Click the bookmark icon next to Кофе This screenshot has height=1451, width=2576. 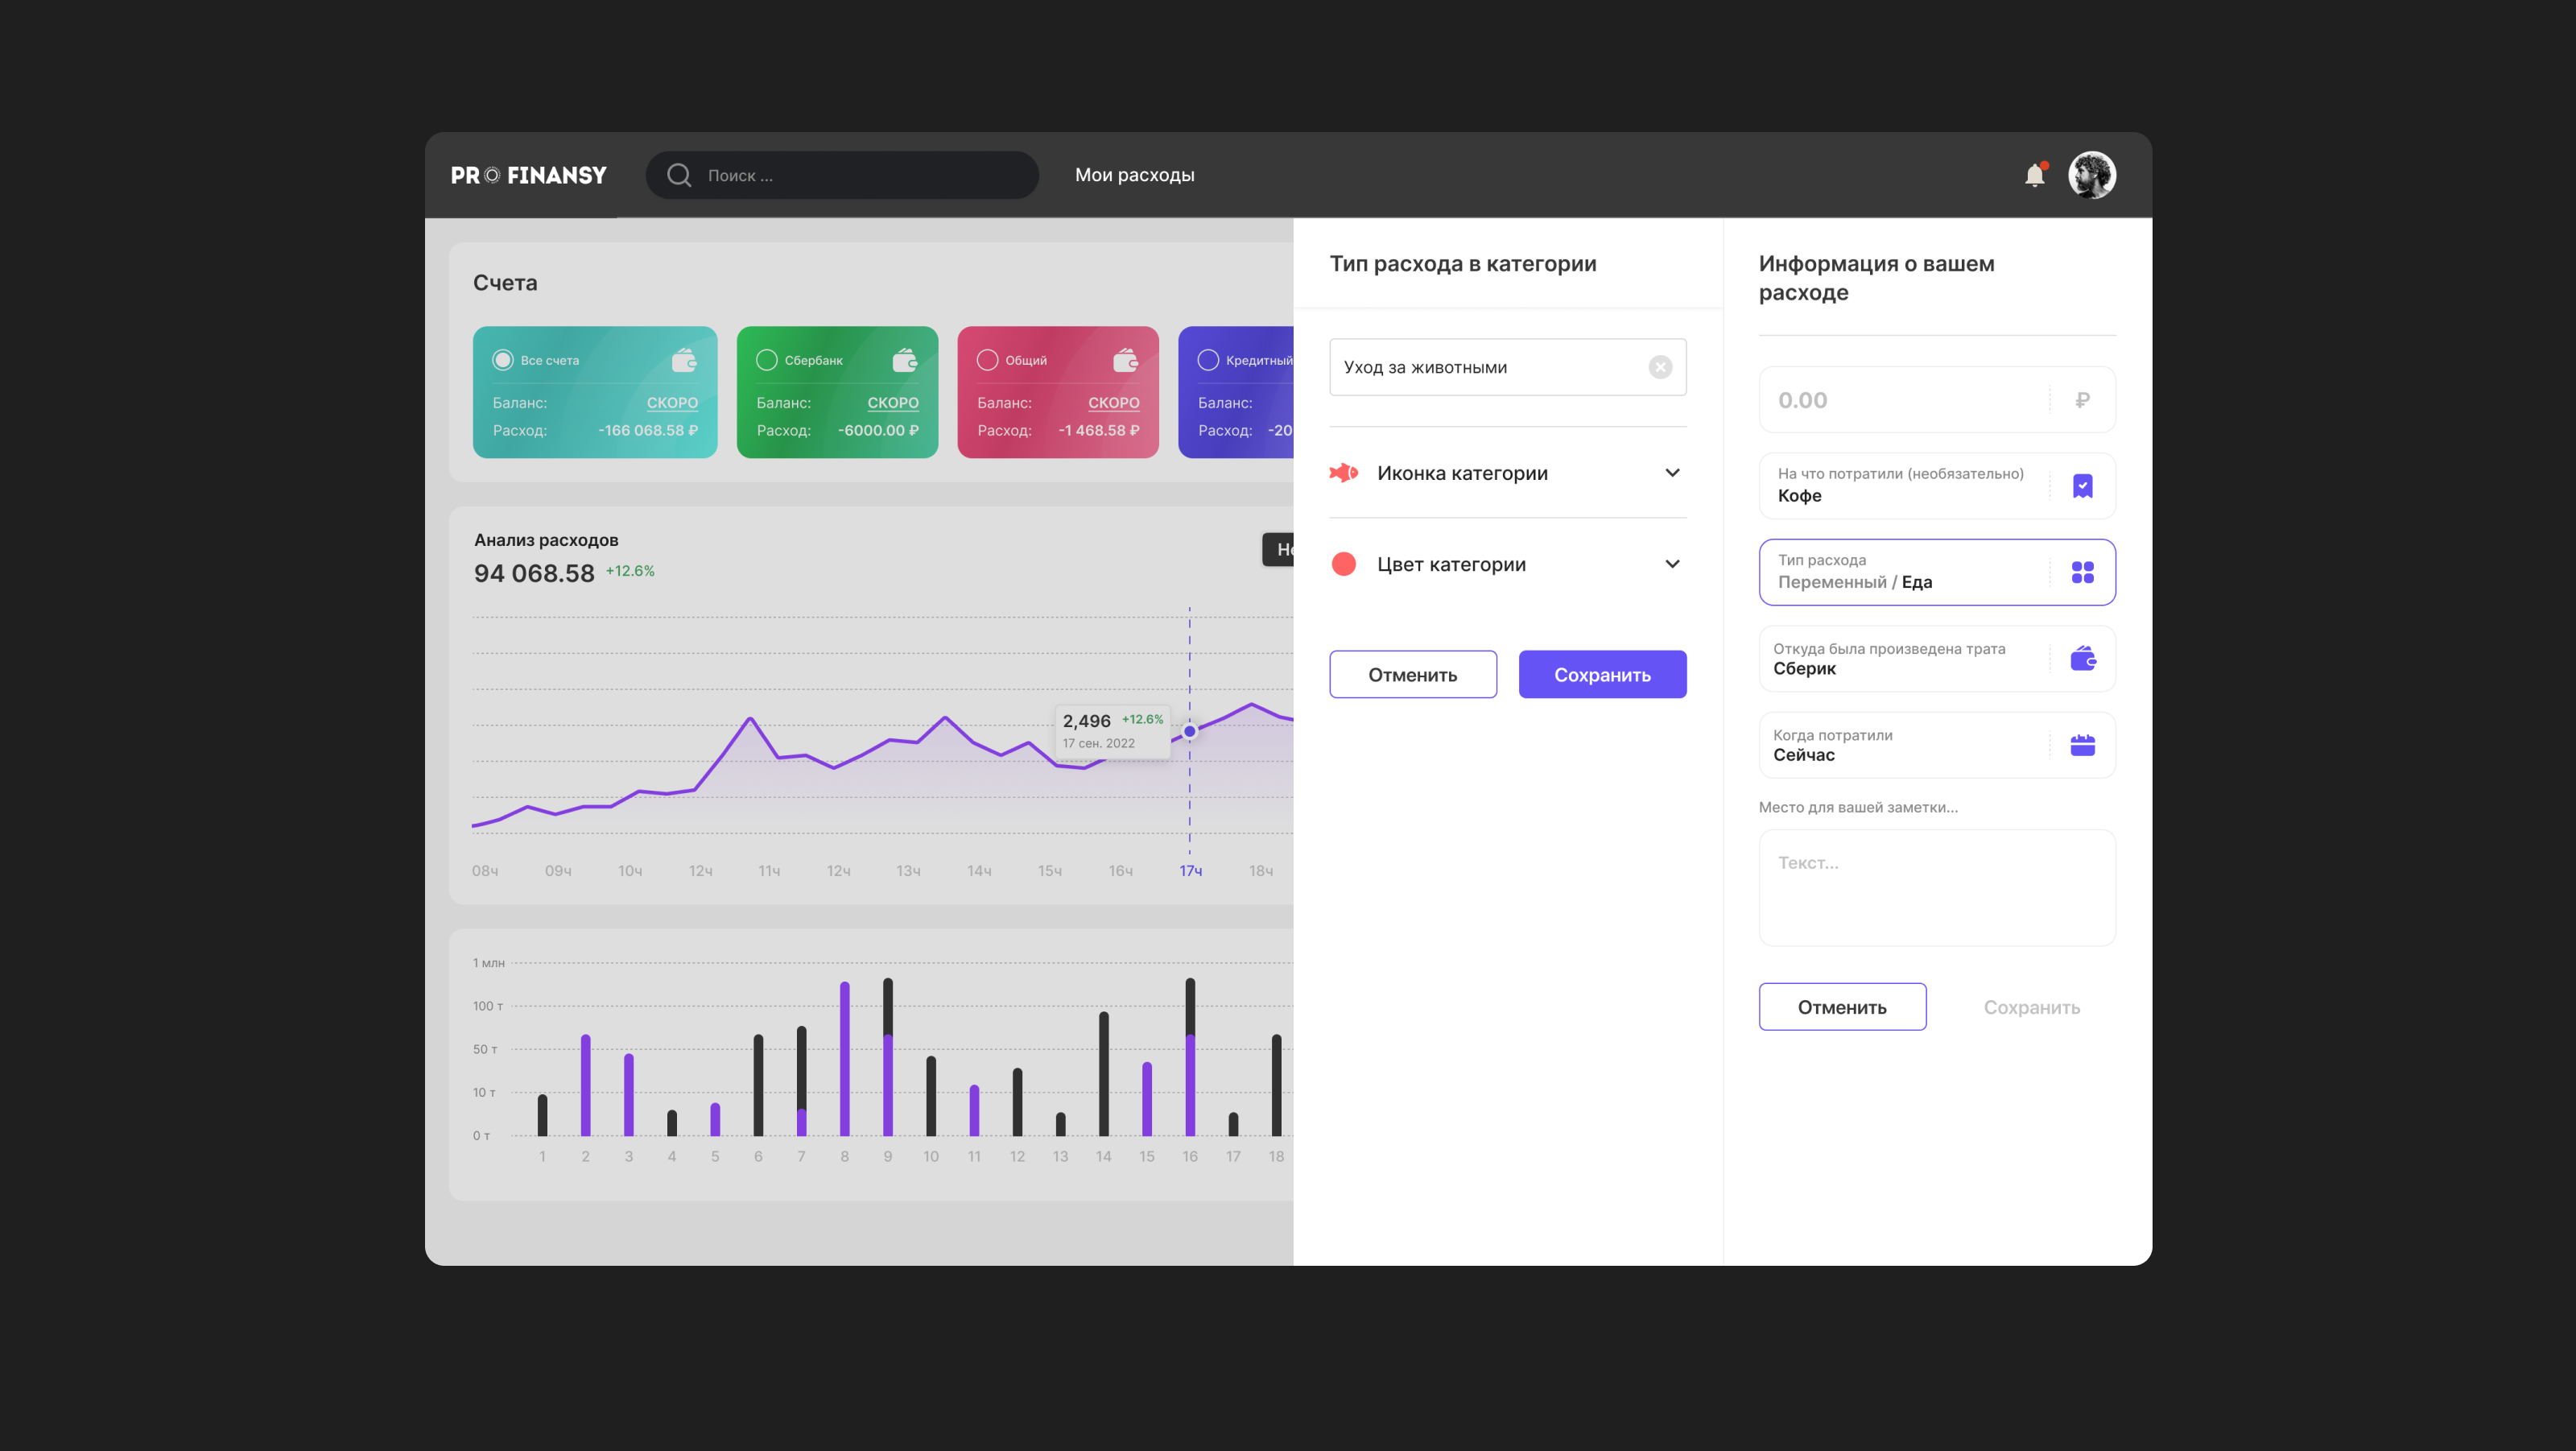[2083, 486]
